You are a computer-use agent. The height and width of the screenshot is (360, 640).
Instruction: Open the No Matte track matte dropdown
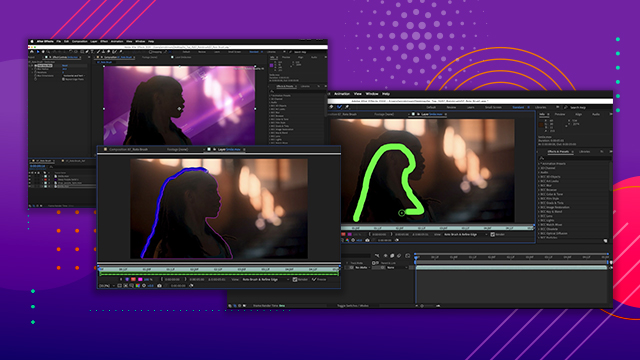point(362,267)
